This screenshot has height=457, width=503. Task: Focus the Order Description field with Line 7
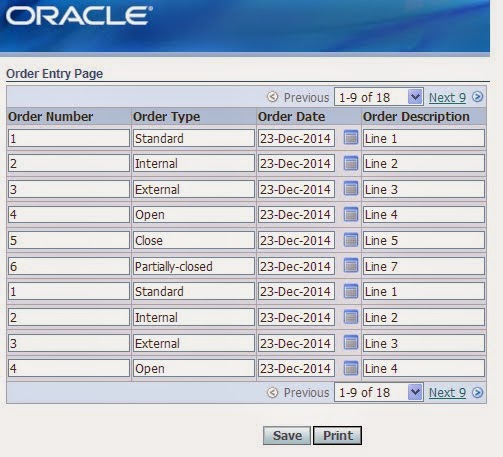tap(424, 266)
